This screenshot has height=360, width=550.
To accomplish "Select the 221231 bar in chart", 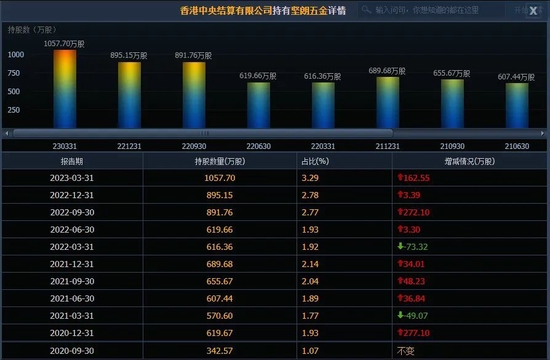I will pos(129,95).
